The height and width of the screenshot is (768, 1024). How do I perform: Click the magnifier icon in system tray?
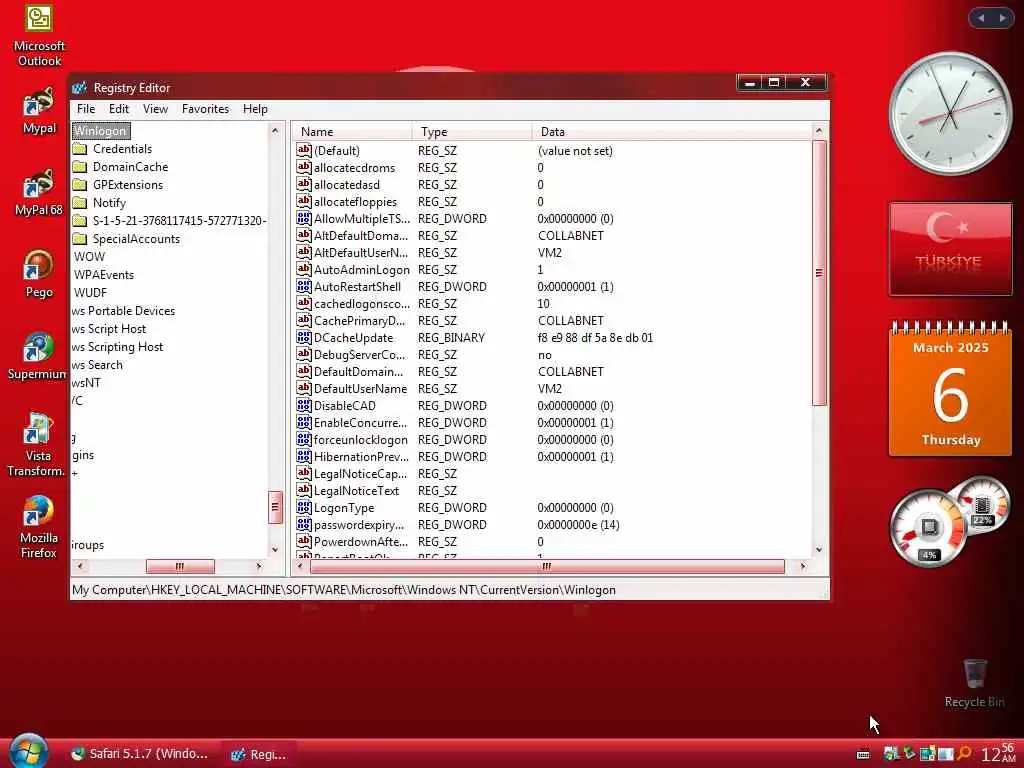(x=964, y=754)
